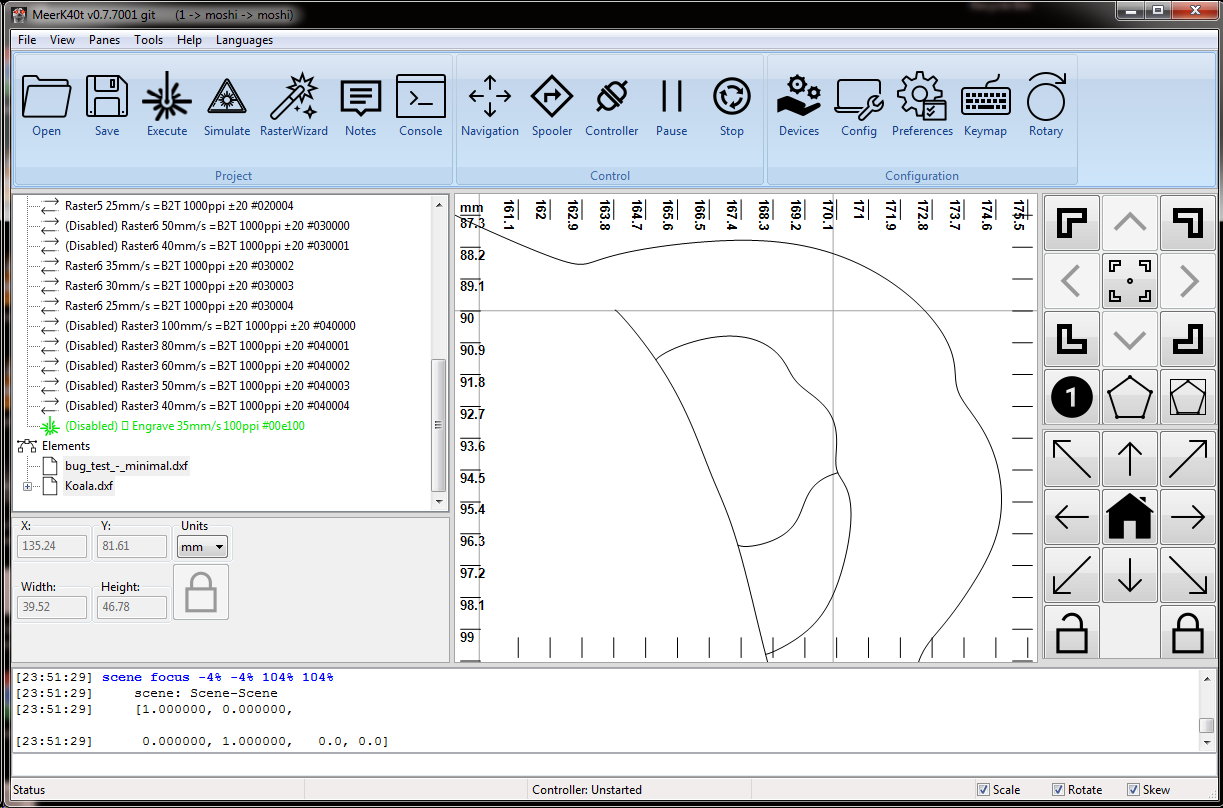Open Preferences gear icon
1223x808 pixels.
tap(922, 106)
